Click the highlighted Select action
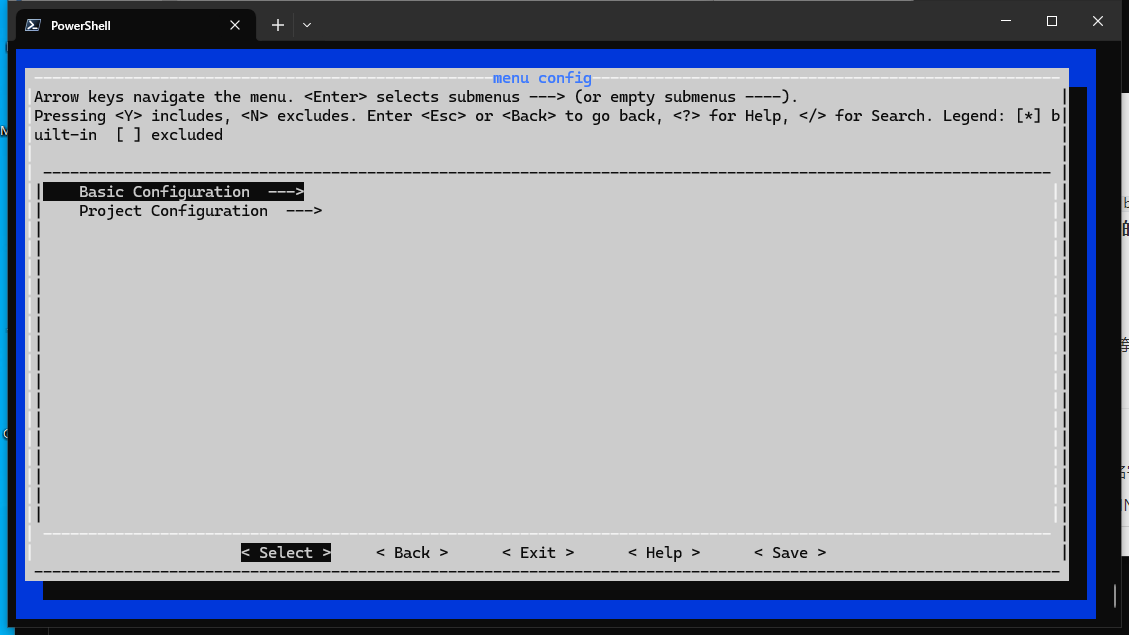The width and height of the screenshot is (1129, 635). pyautogui.click(x=285, y=552)
